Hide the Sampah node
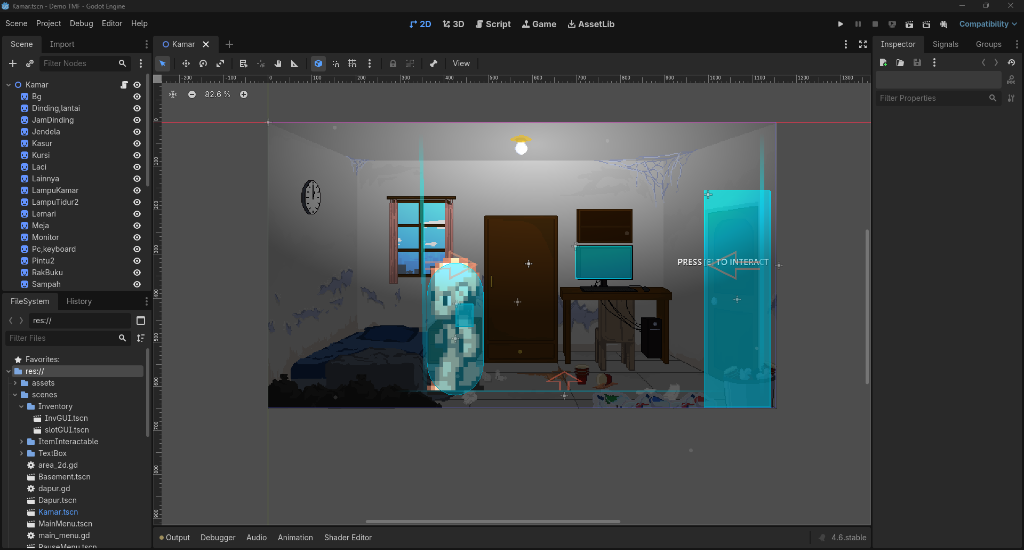The height and width of the screenshot is (550, 1024). [137, 284]
